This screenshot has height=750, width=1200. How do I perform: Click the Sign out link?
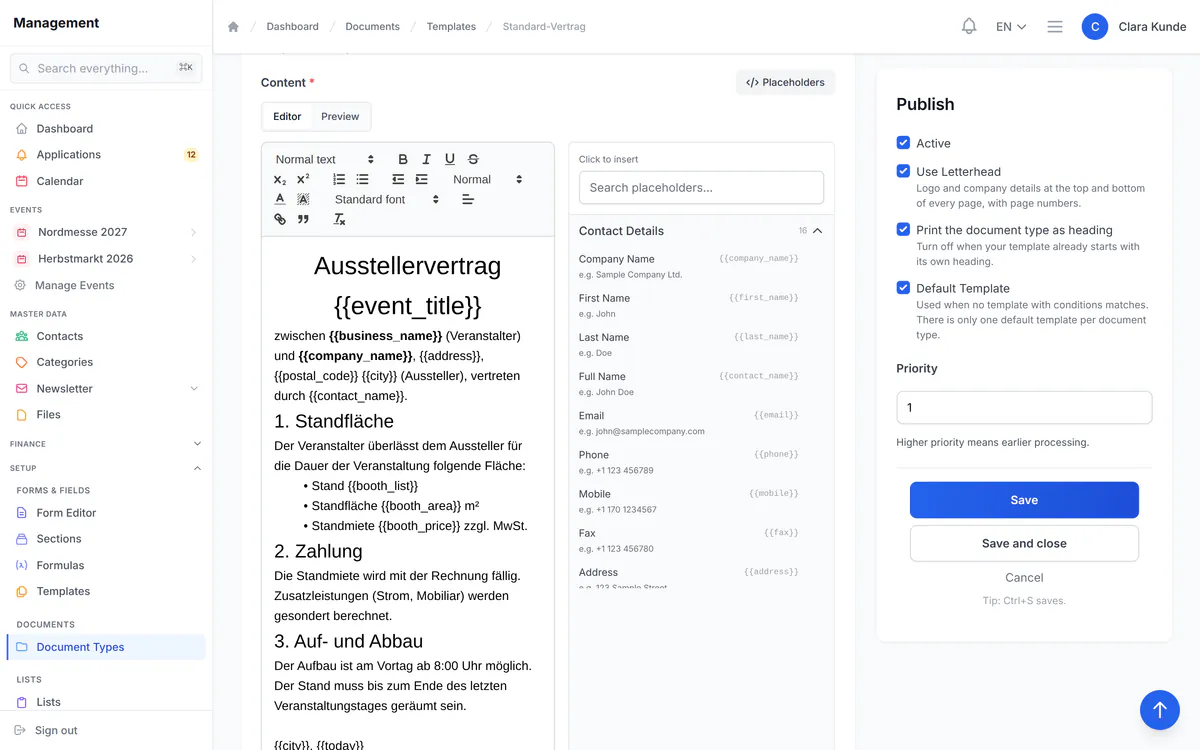(x=56, y=730)
